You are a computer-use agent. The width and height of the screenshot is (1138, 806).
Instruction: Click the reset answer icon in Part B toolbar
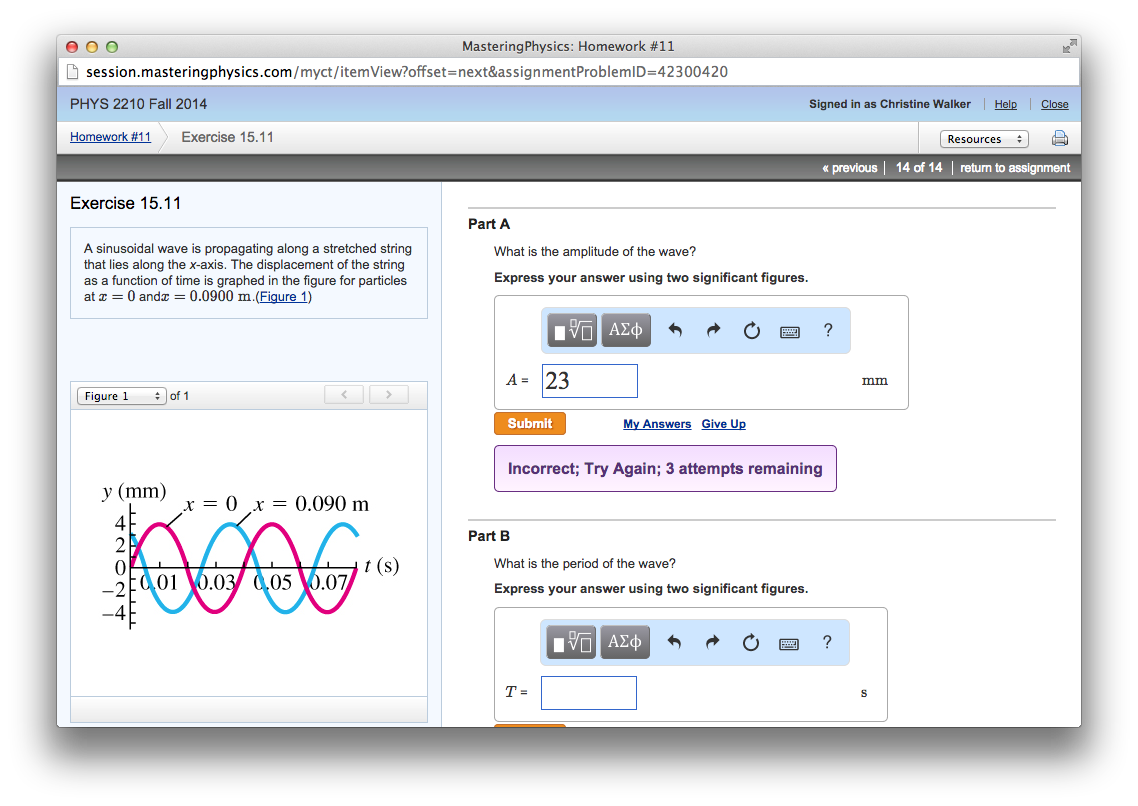click(x=751, y=642)
